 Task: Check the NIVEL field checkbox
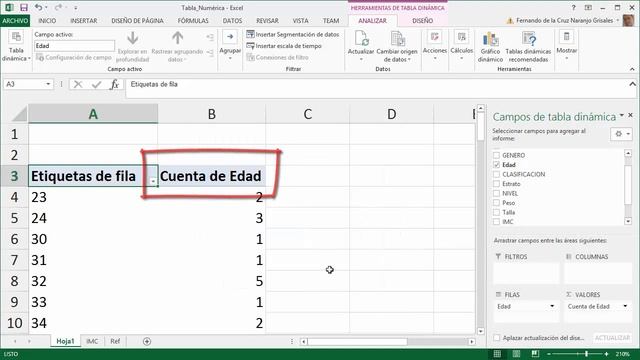coord(496,193)
